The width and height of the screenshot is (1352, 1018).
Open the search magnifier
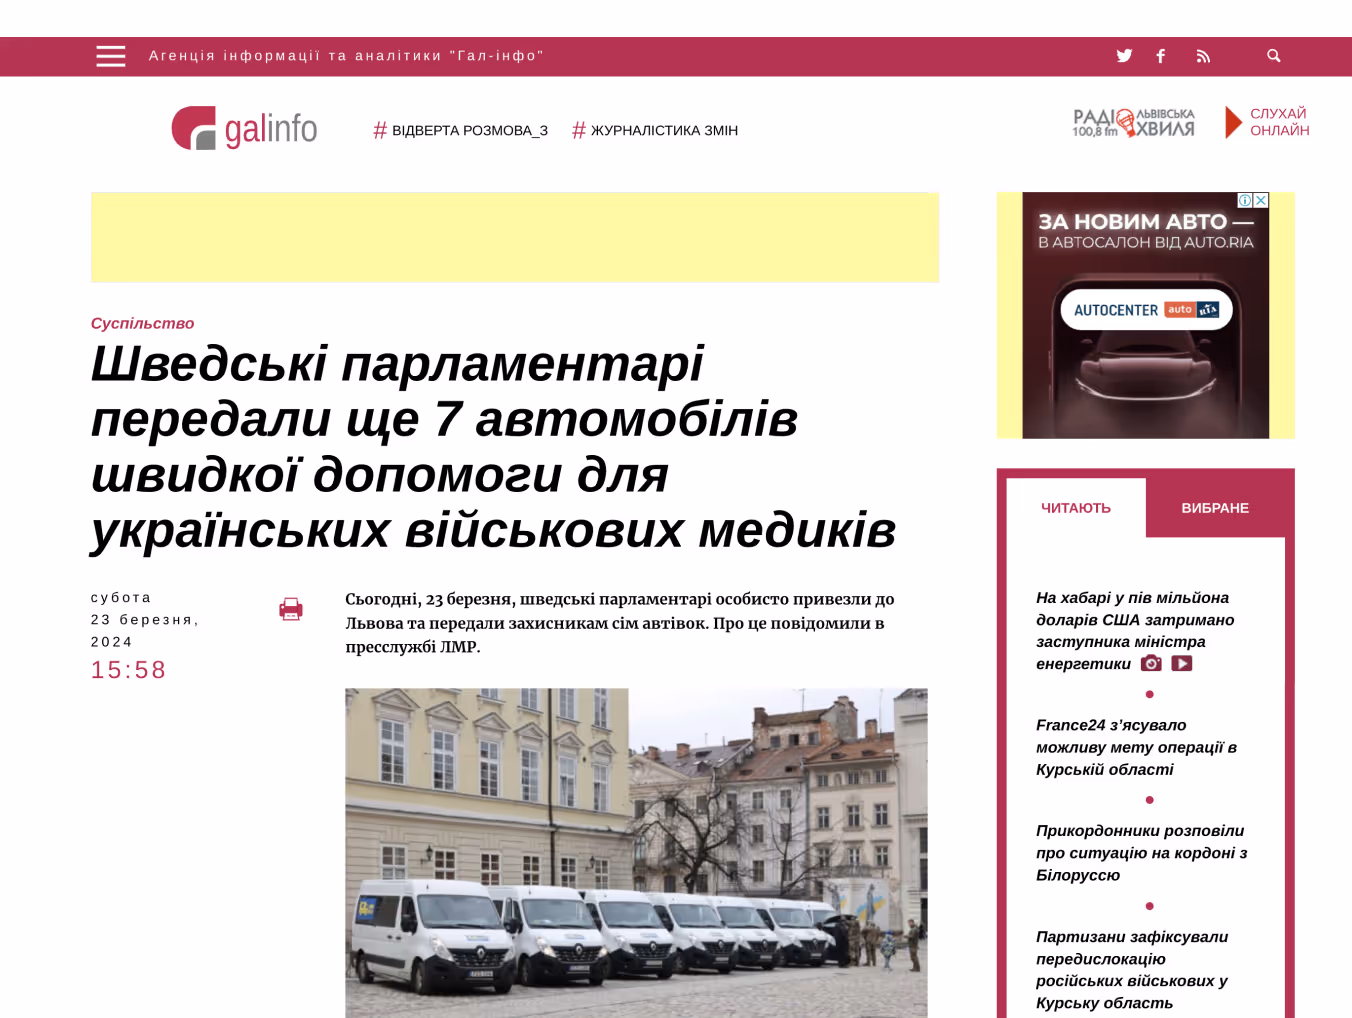1274,56
